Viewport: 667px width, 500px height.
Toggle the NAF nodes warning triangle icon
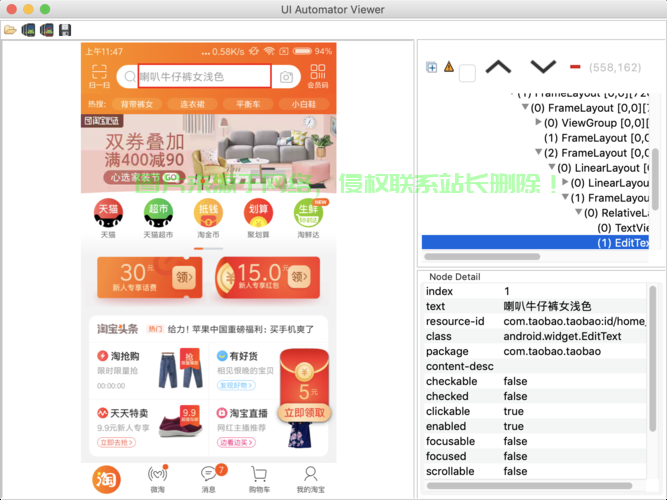tap(449, 66)
